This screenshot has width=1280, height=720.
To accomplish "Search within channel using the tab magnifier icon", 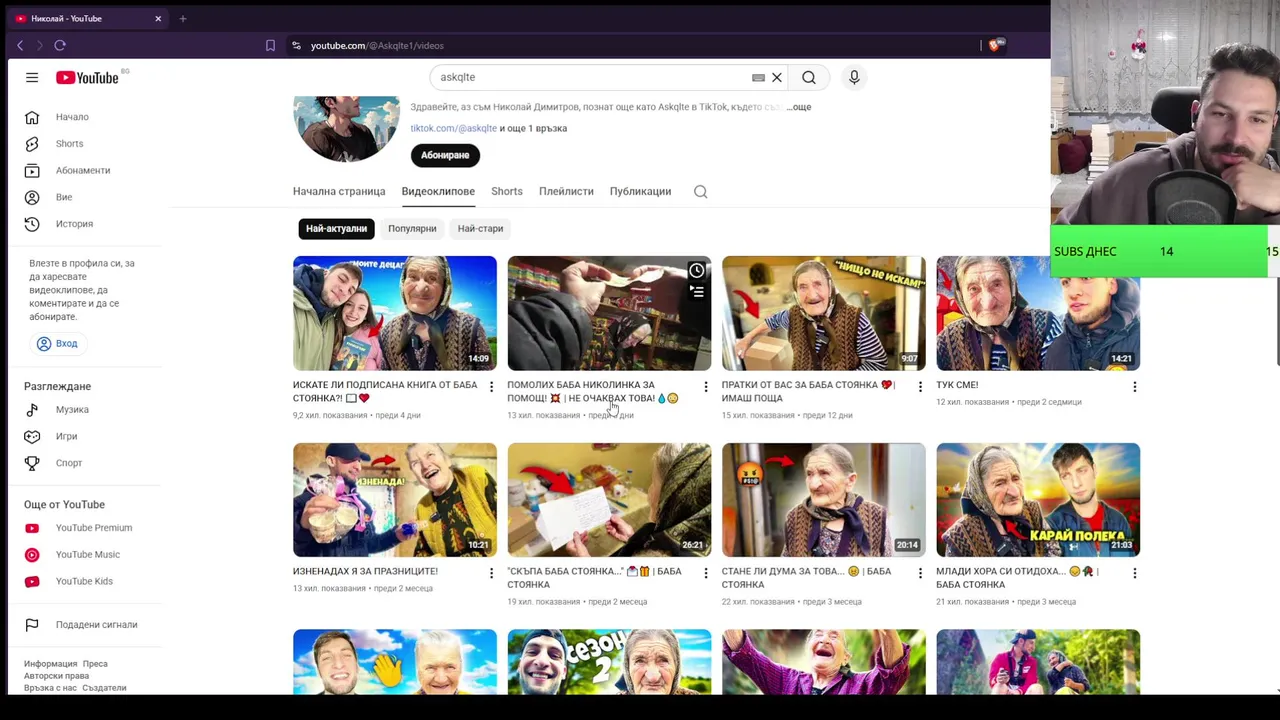I will [701, 192].
